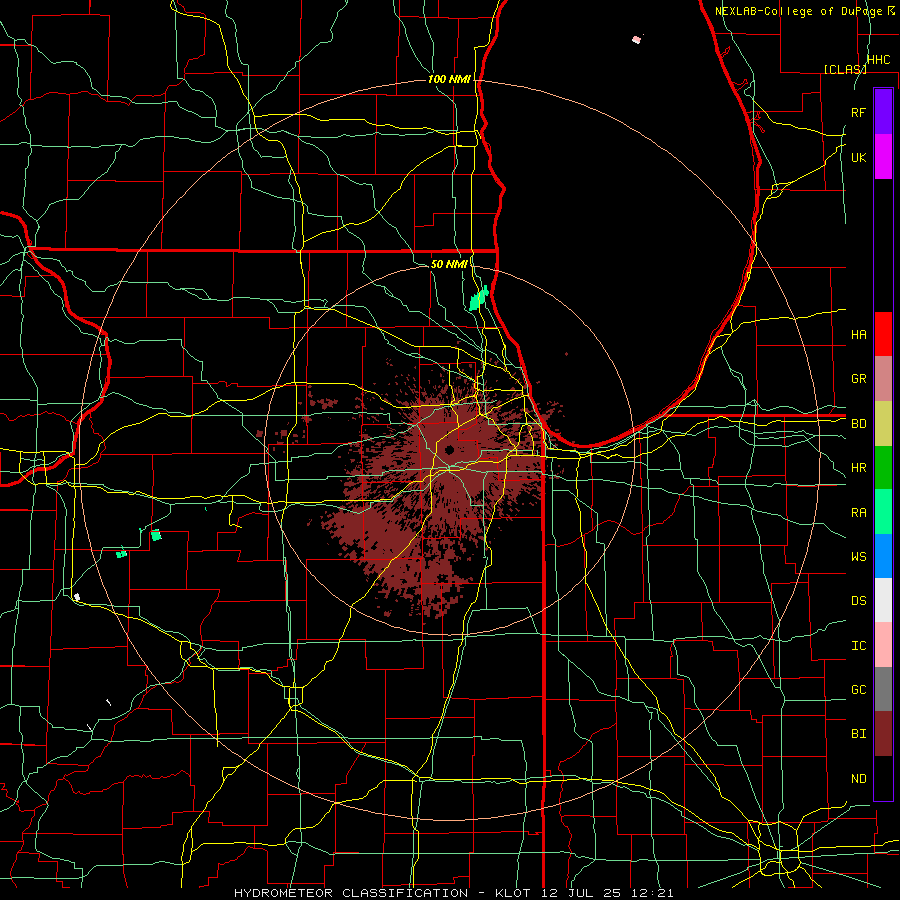Click the [CLAS] units label
This screenshot has width=900, height=900.
pos(845,69)
